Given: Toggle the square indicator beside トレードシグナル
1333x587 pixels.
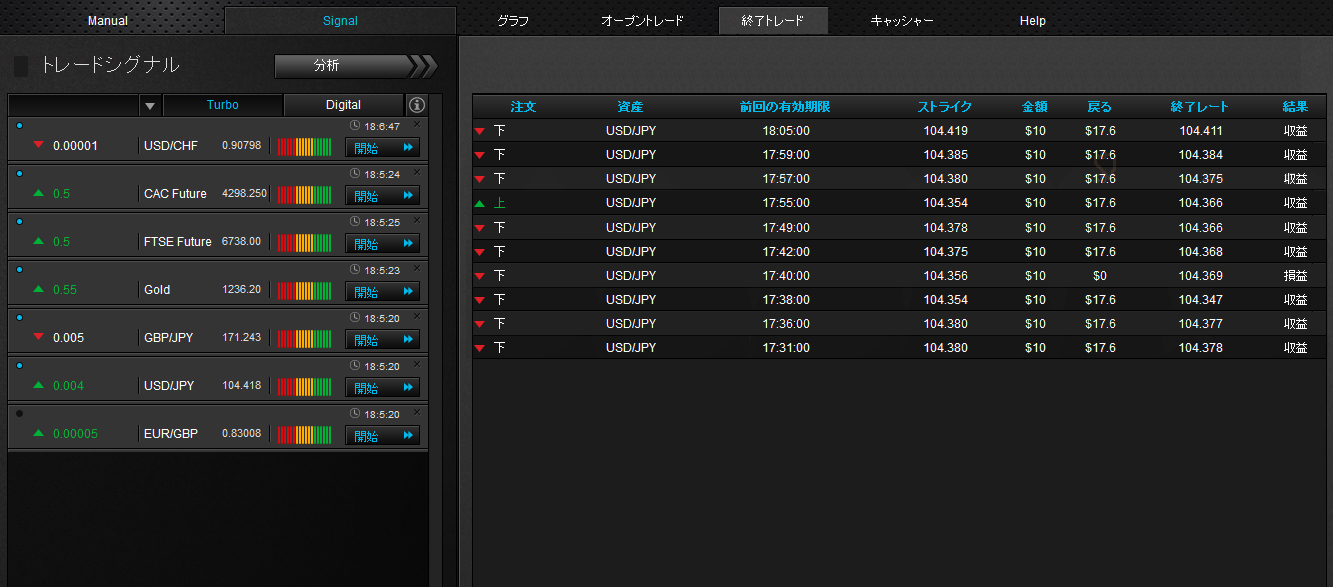Looking at the screenshot, I should (x=20, y=67).
